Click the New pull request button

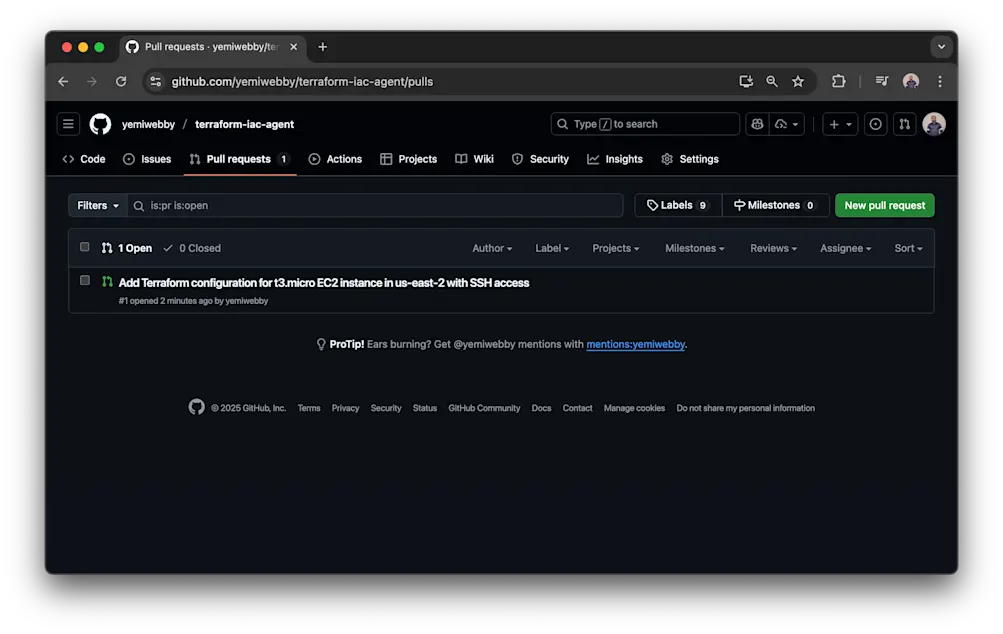pos(885,205)
